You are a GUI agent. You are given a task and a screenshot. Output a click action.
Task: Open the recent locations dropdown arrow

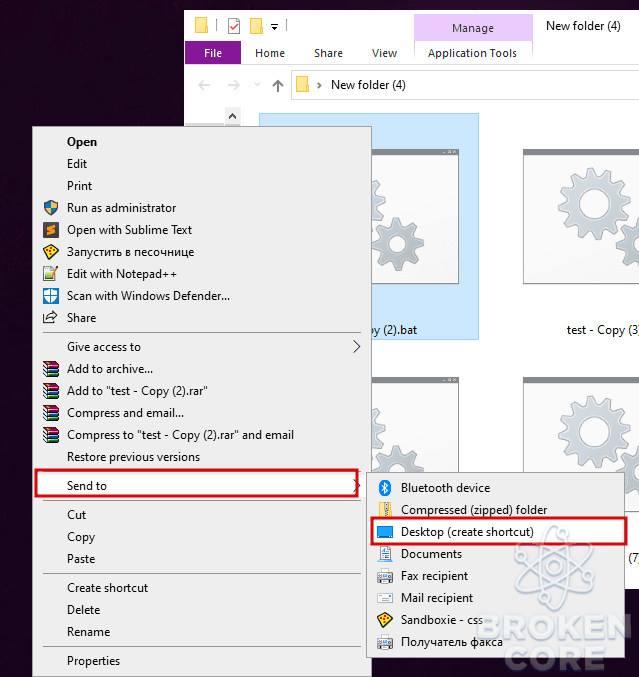[x=257, y=85]
